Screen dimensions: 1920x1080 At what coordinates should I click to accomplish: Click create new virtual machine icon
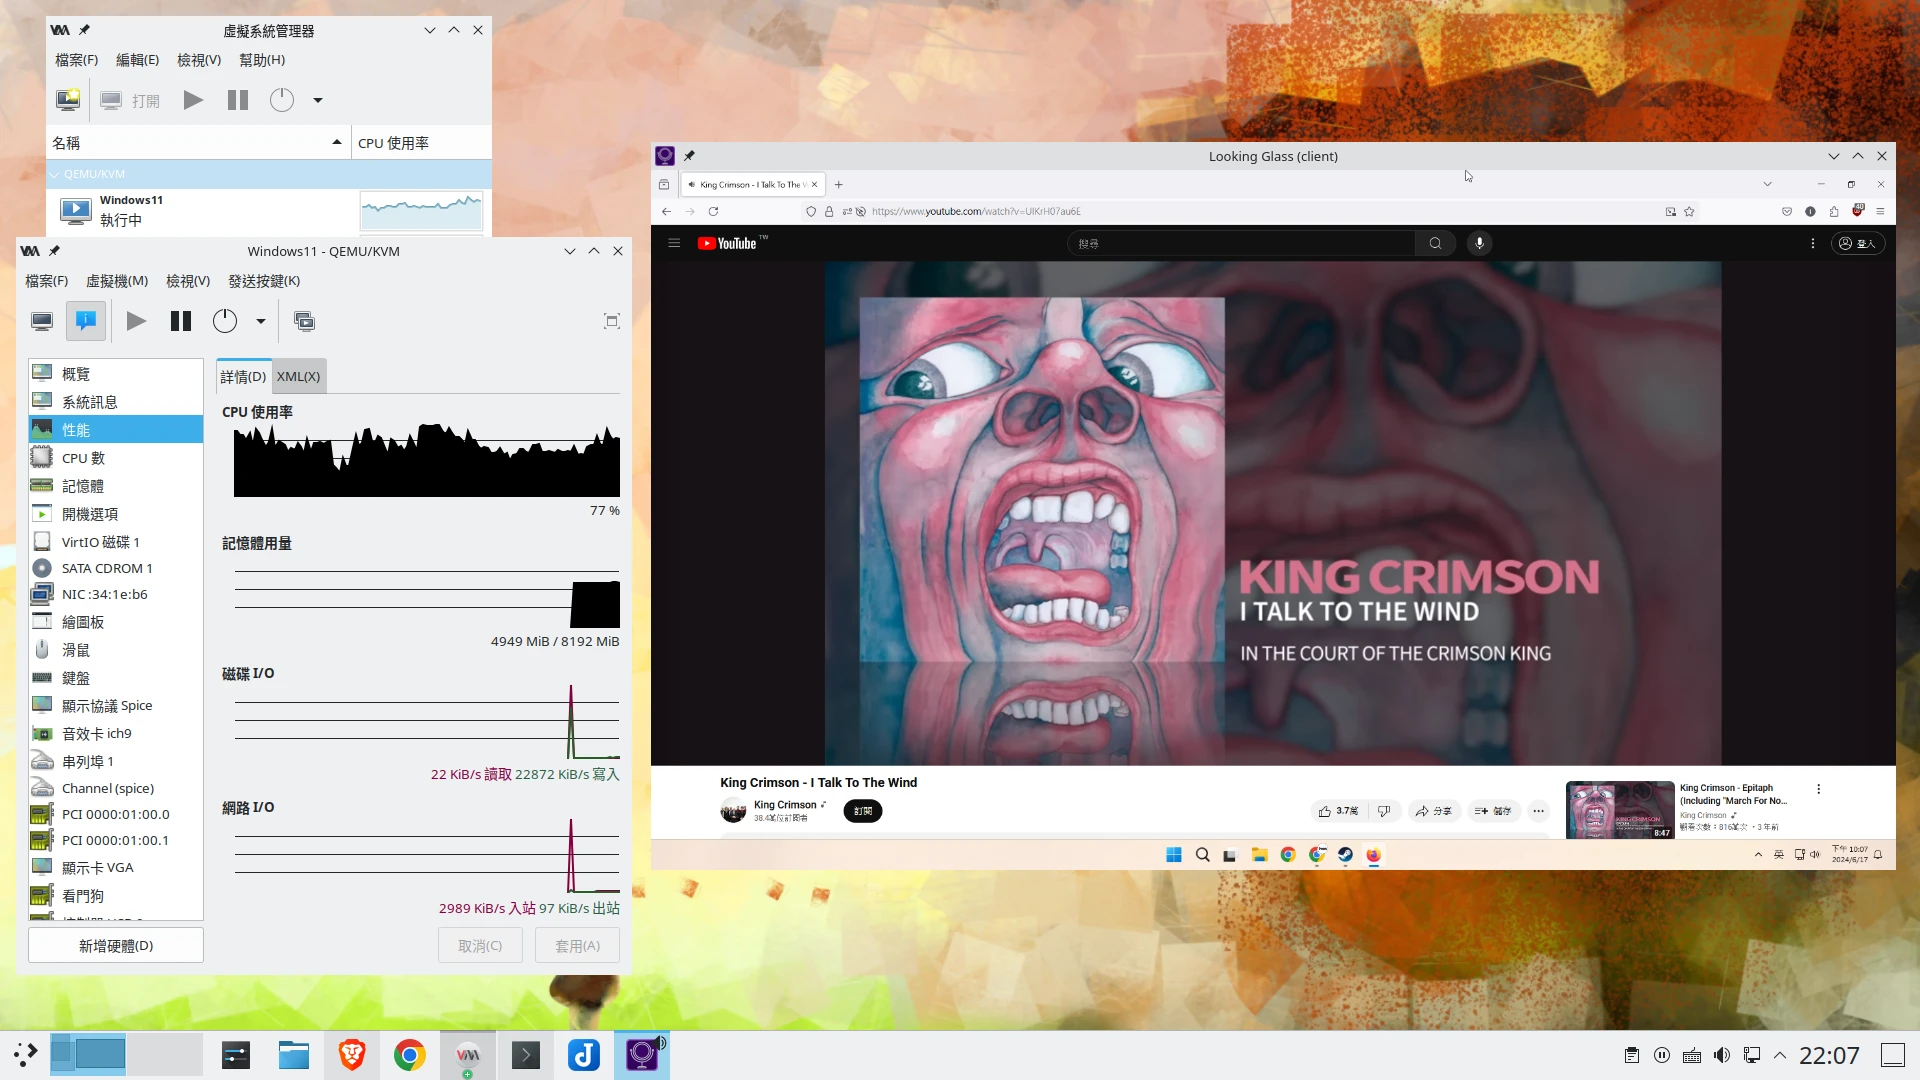68,100
